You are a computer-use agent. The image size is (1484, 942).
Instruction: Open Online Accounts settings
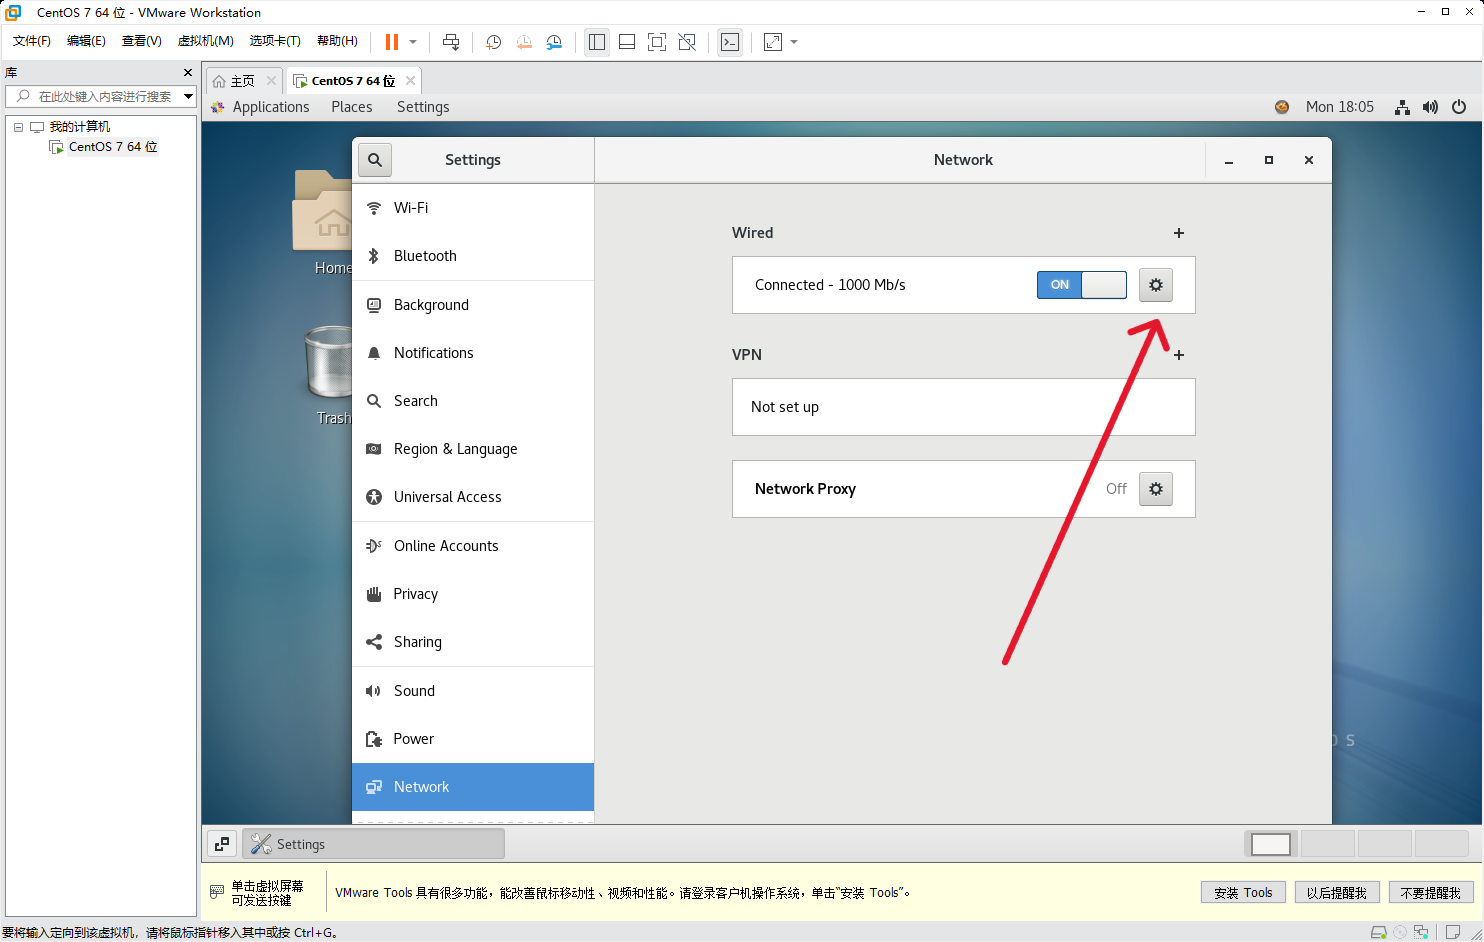(x=473, y=546)
